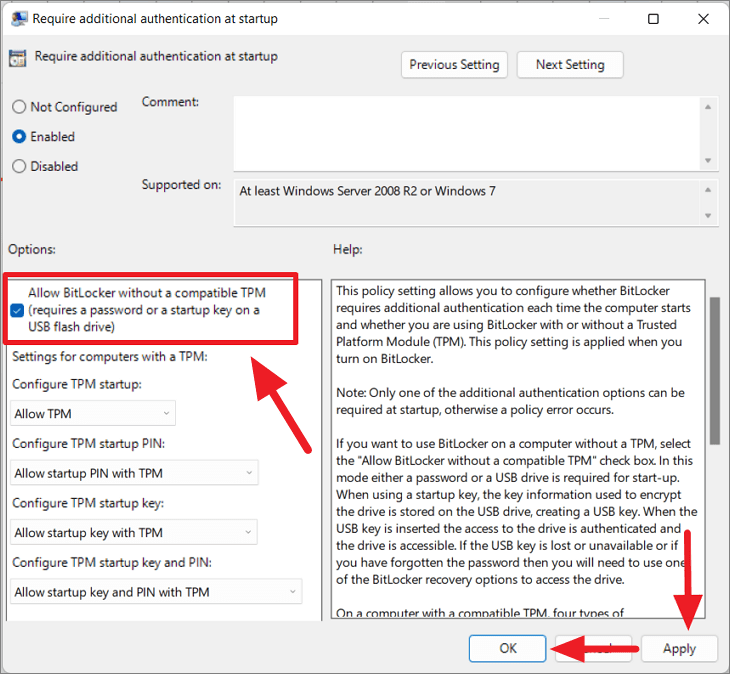
Task: Select the Not Configured radio button
Action: coord(19,107)
